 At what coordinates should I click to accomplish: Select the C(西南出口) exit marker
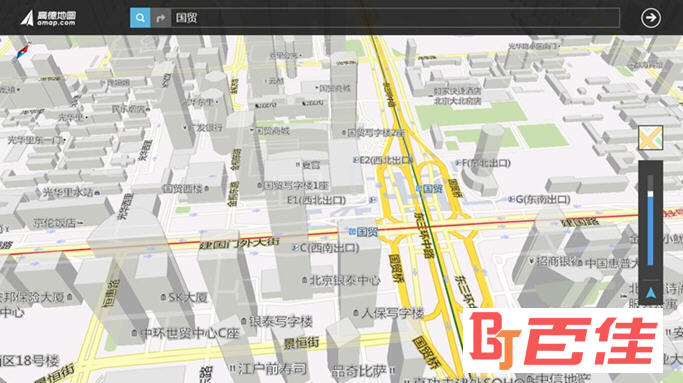[x=326, y=248]
